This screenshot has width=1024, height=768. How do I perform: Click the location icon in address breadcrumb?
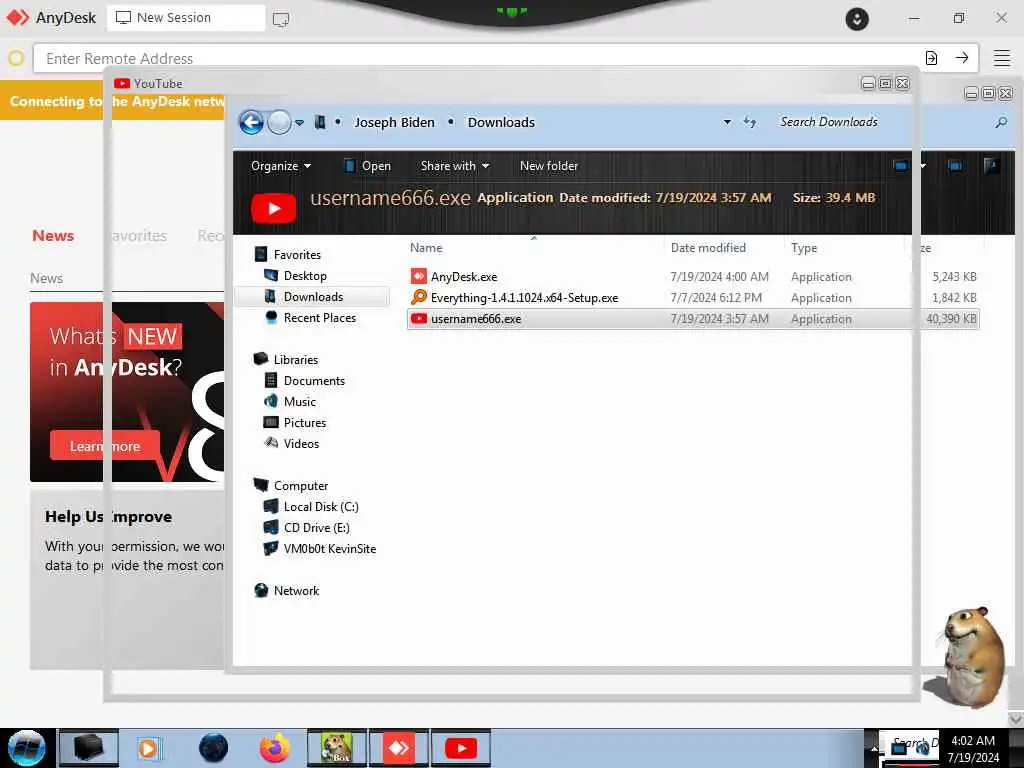click(x=320, y=122)
